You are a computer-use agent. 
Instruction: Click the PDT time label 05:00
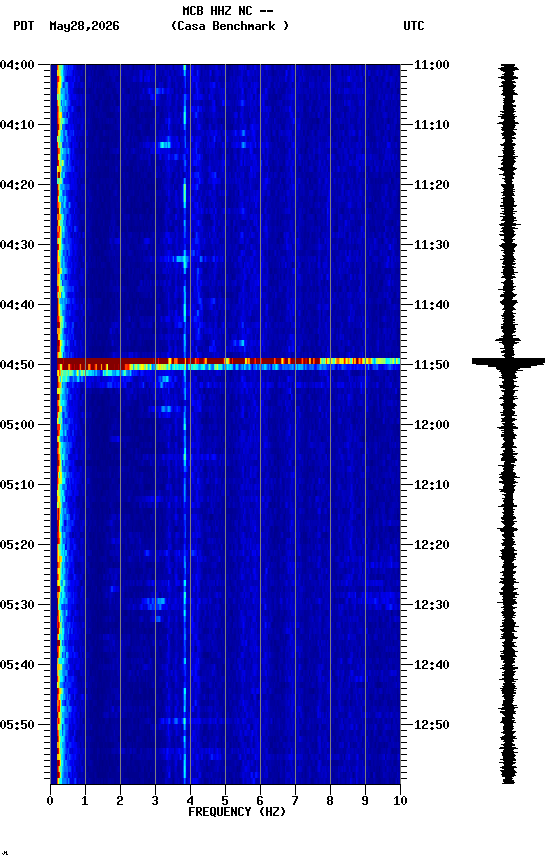pyautogui.click(x=17, y=425)
